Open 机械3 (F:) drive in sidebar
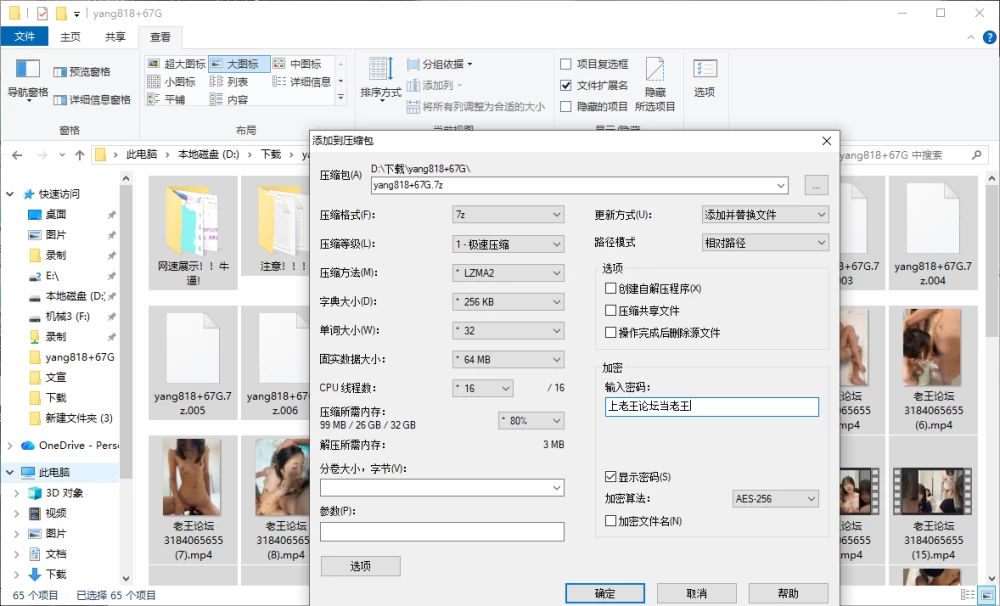 click(68, 316)
